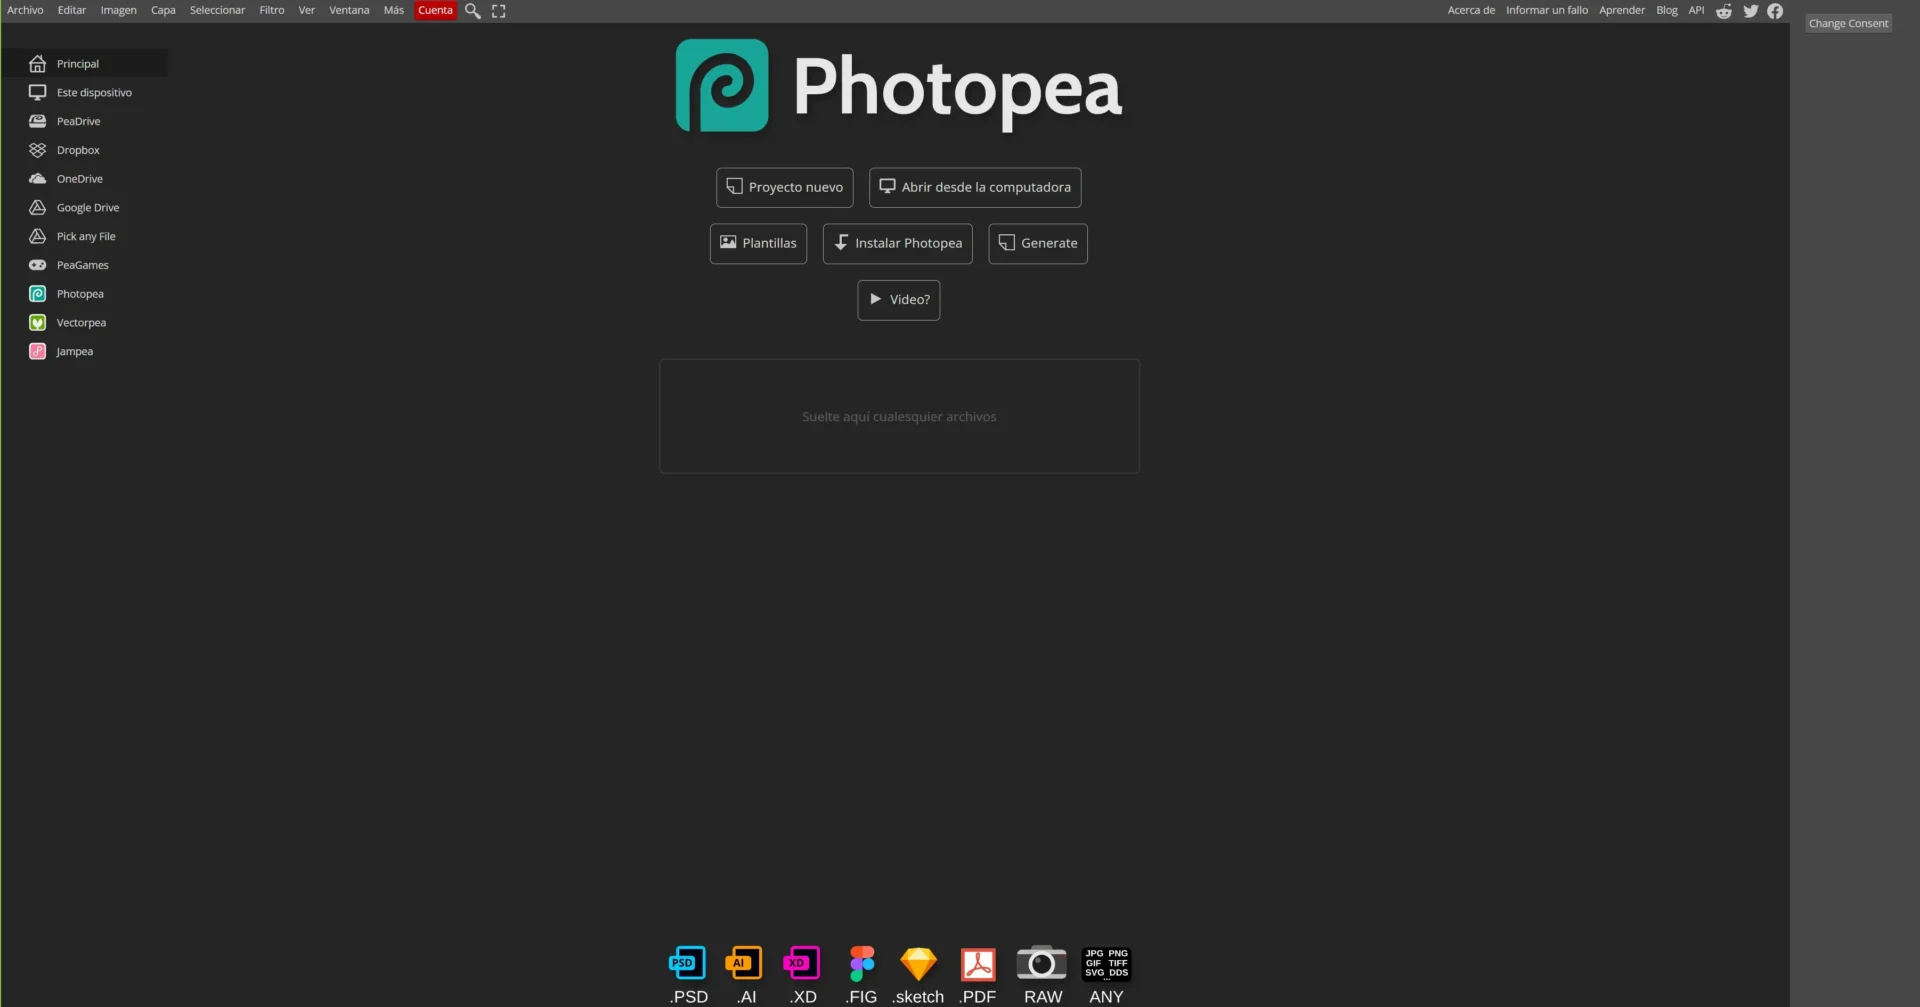Open the Filtro menu

272,11
